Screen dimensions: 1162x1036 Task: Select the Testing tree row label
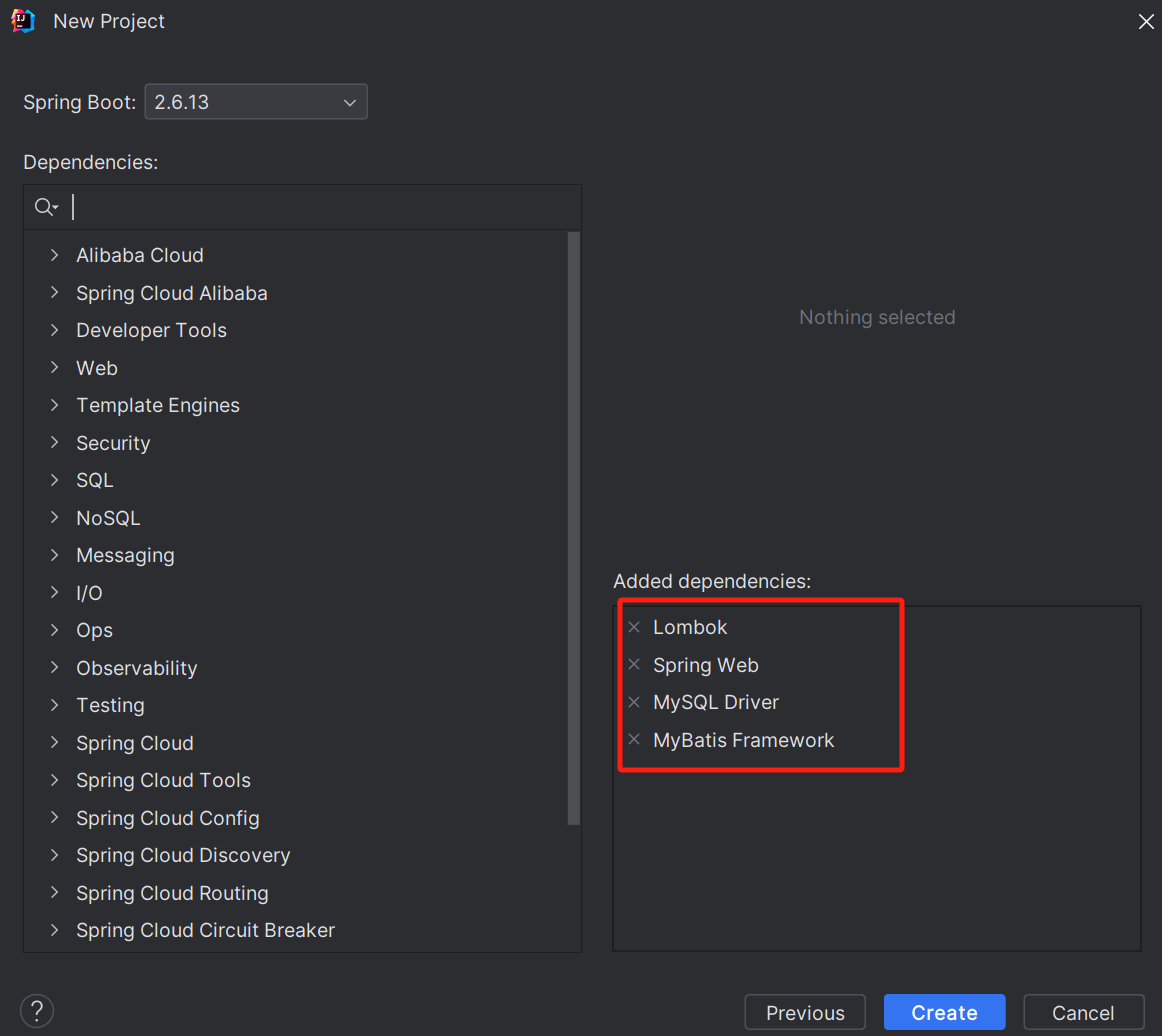(110, 705)
